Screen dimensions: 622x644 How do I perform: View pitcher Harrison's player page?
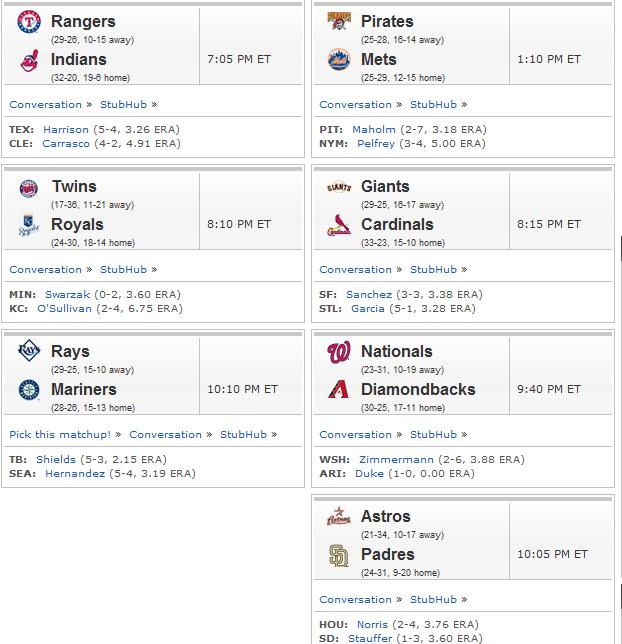point(66,130)
